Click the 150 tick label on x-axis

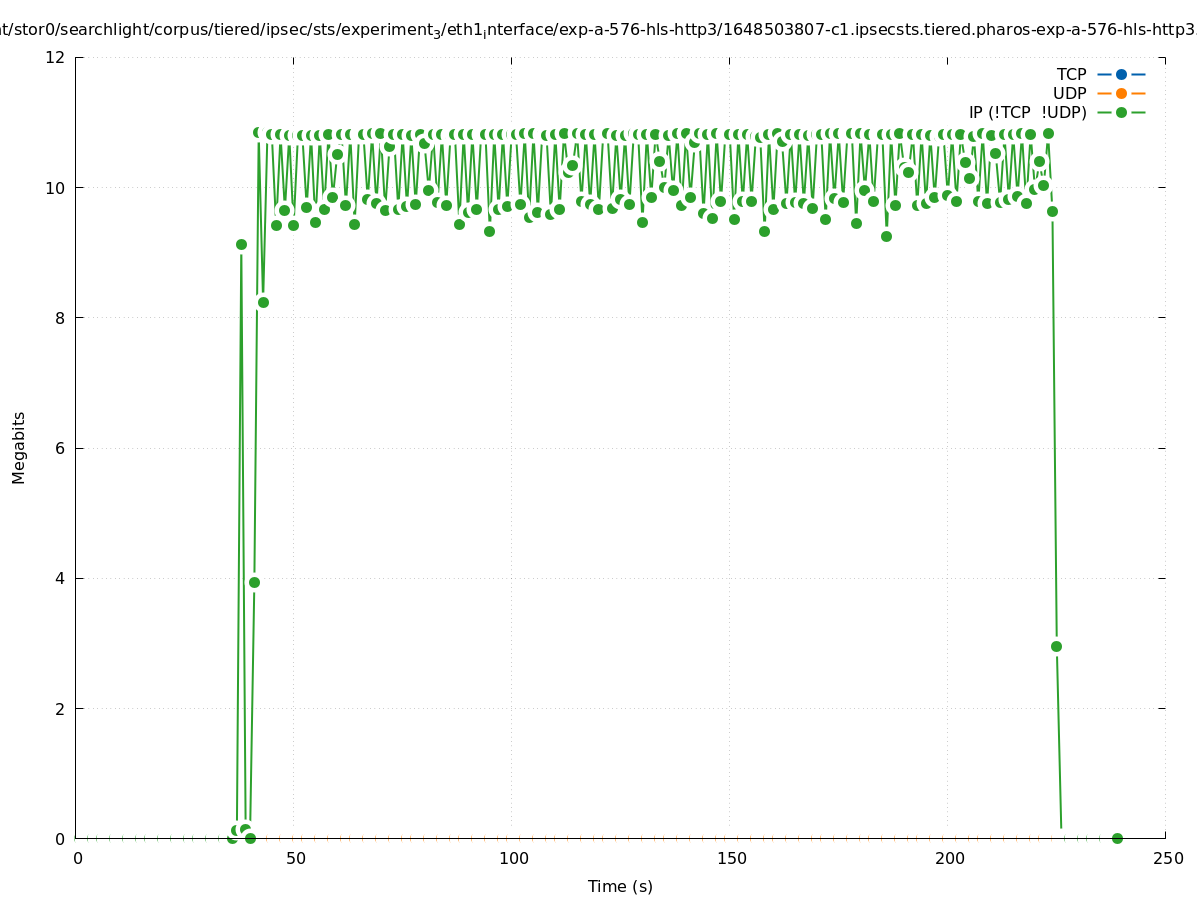731,858
